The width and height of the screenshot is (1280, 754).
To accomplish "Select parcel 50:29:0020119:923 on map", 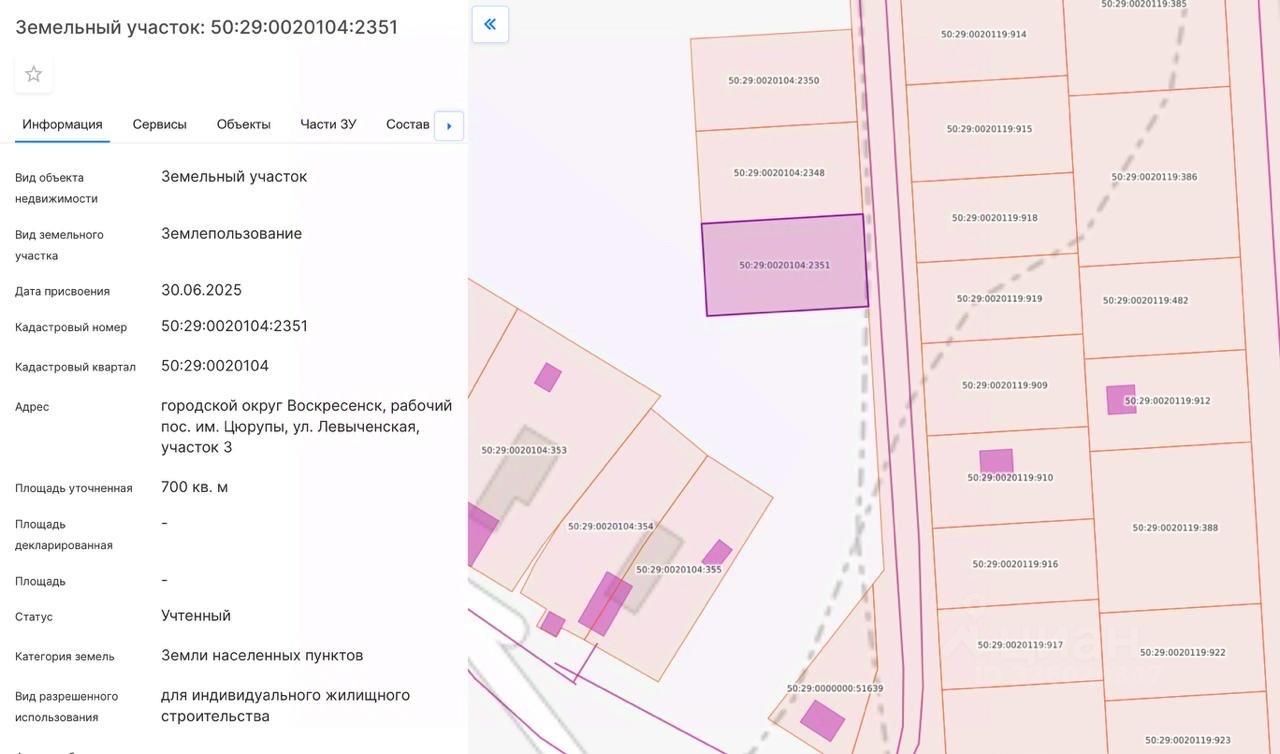I will pyautogui.click(x=1188, y=740).
